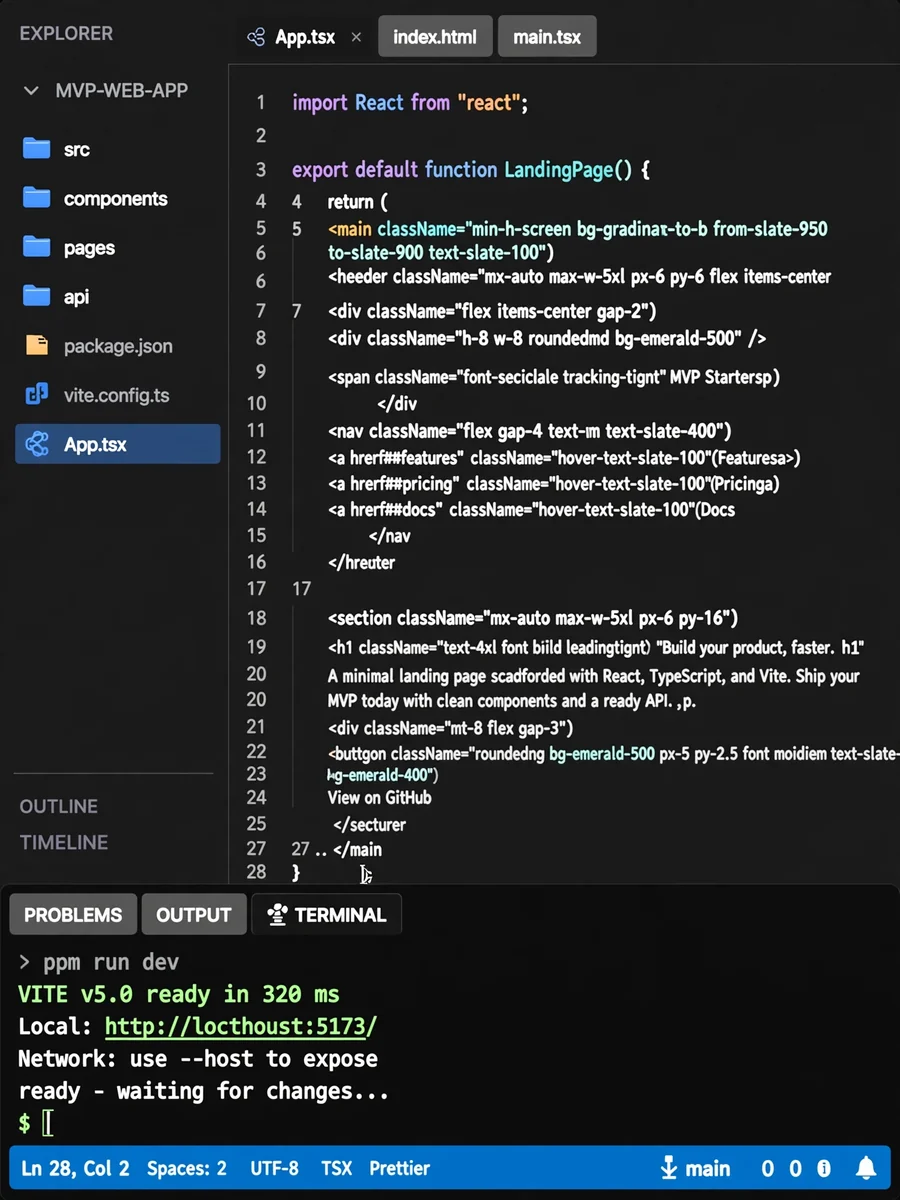The image size is (900, 1200).
Task: Switch to the index.html tab
Action: 435,38
